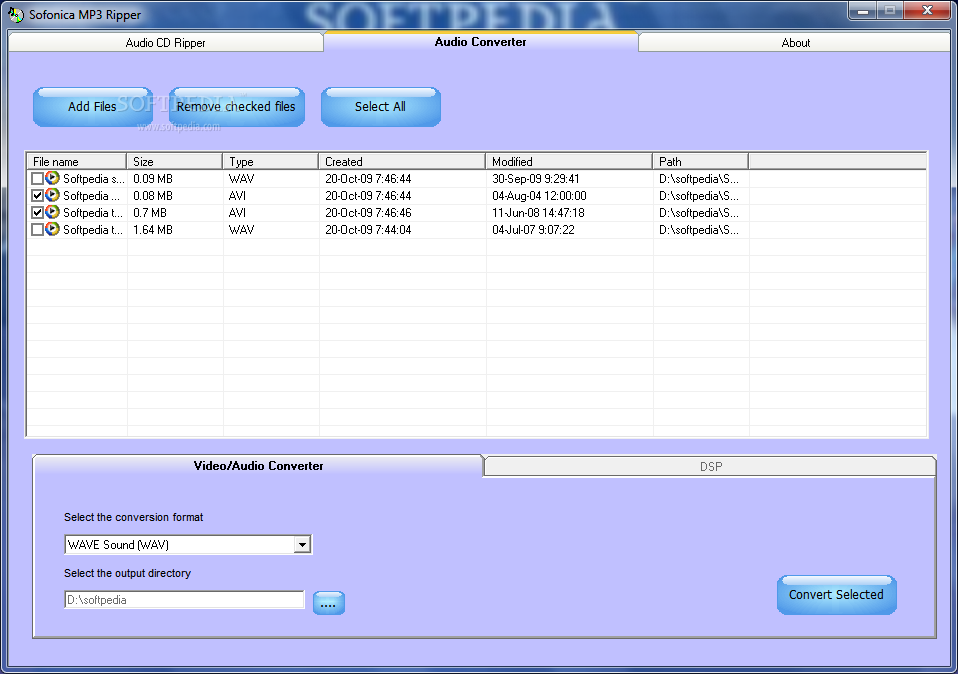Image resolution: width=958 pixels, height=674 pixels.
Task: Click Remove checked files button
Action: coord(236,107)
